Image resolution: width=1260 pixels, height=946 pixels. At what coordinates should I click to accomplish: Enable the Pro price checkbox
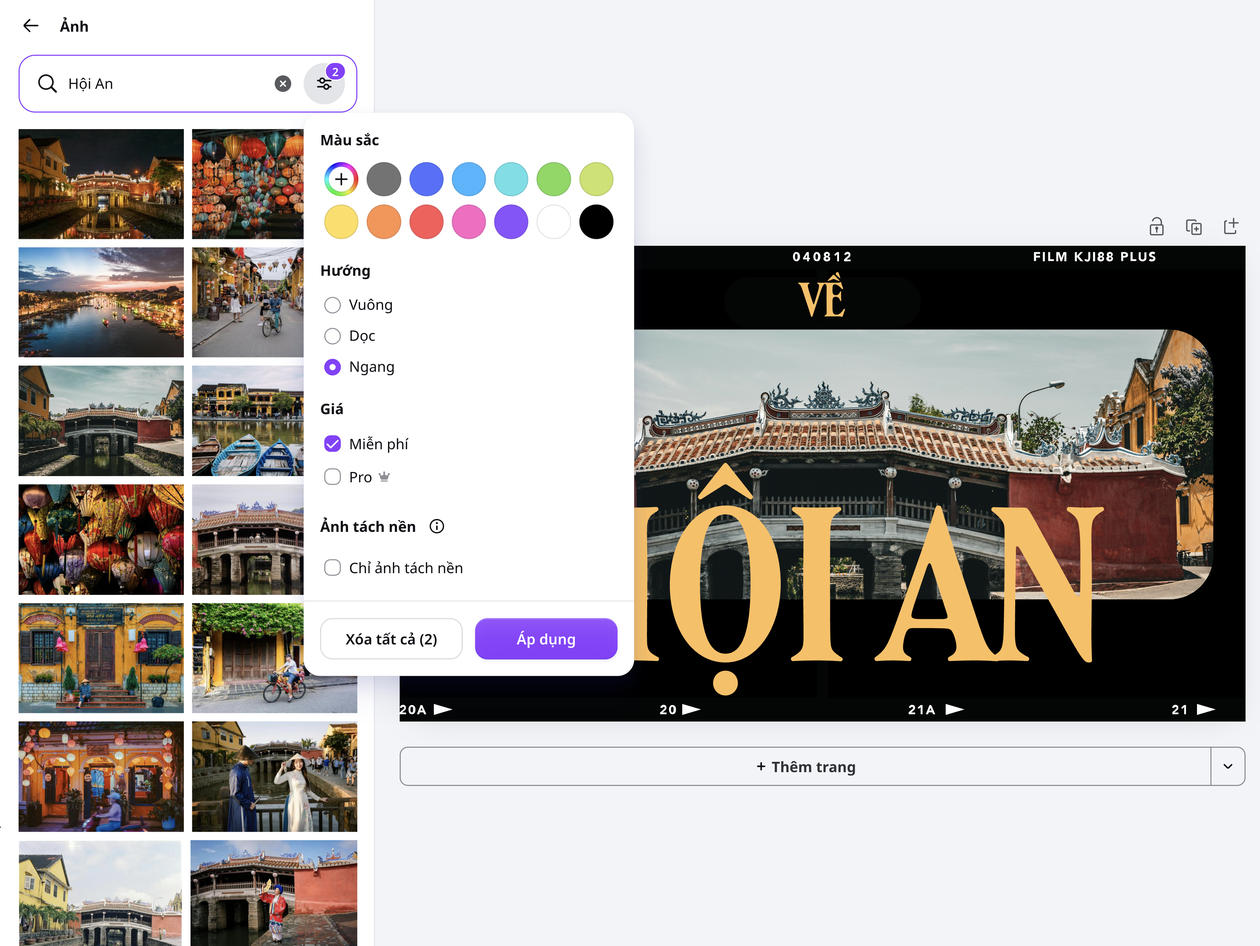[333, 477]
